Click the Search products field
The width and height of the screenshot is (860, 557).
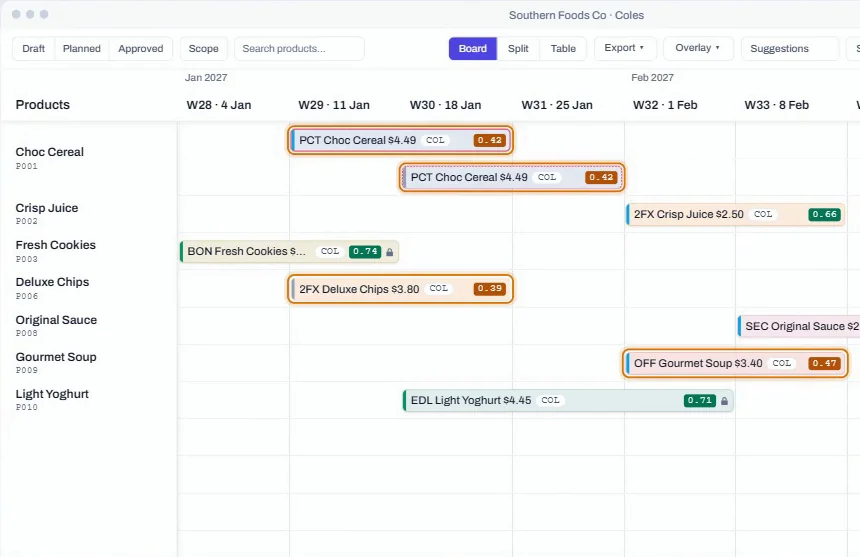[x=299, y=49]
